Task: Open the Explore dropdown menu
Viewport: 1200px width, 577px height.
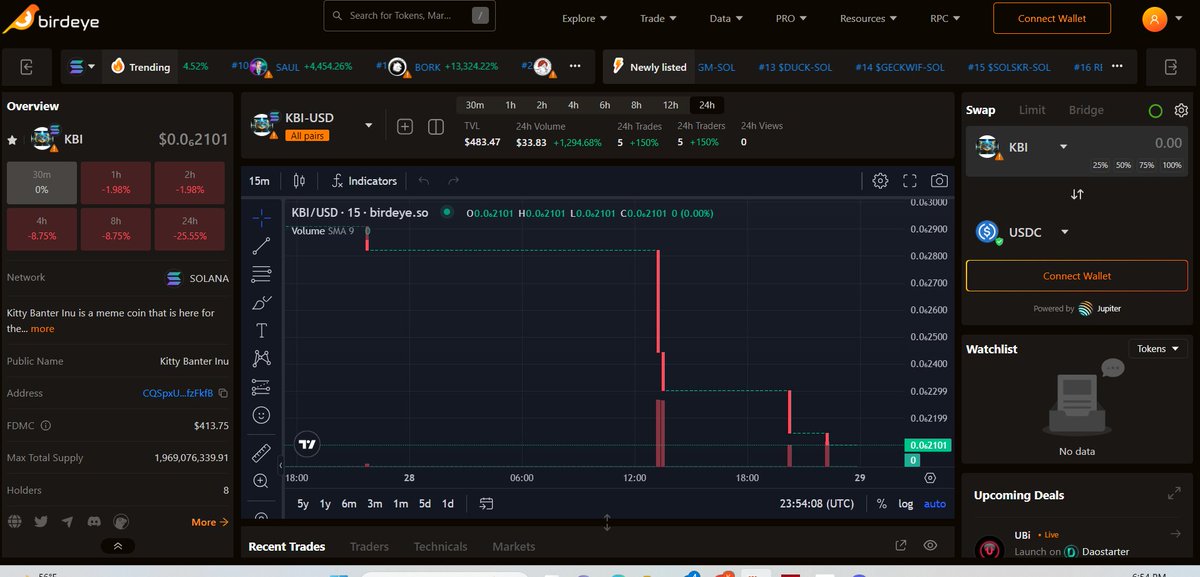Action: coord(585,18)
